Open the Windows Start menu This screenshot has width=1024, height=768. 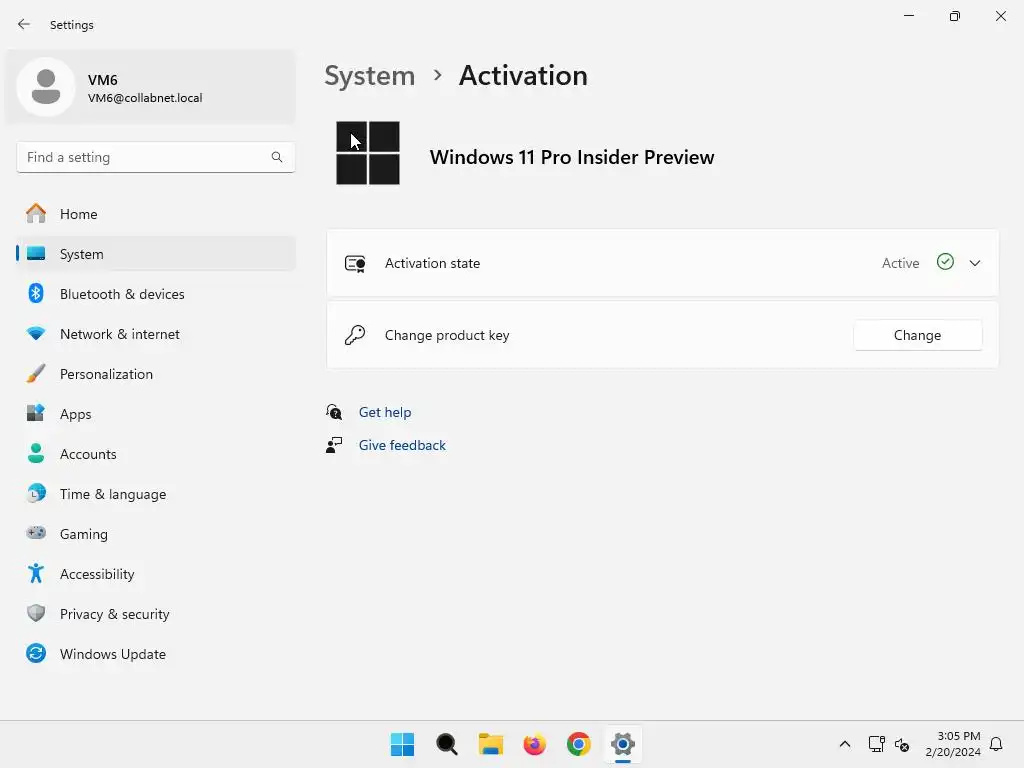402,744
